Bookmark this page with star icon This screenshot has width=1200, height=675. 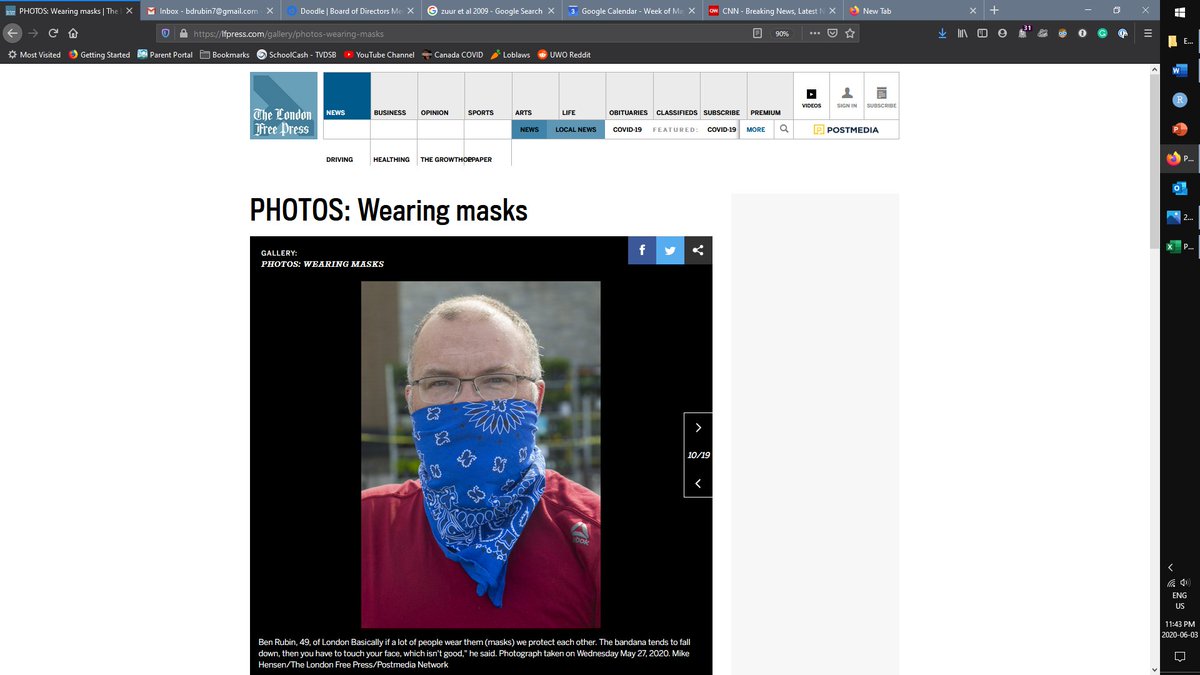tap(850, 32)
